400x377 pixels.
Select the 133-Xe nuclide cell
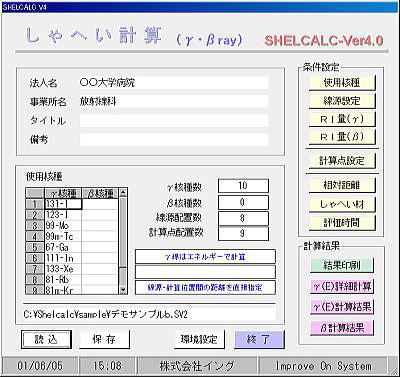pyautogui.click(x=63, y=269)
